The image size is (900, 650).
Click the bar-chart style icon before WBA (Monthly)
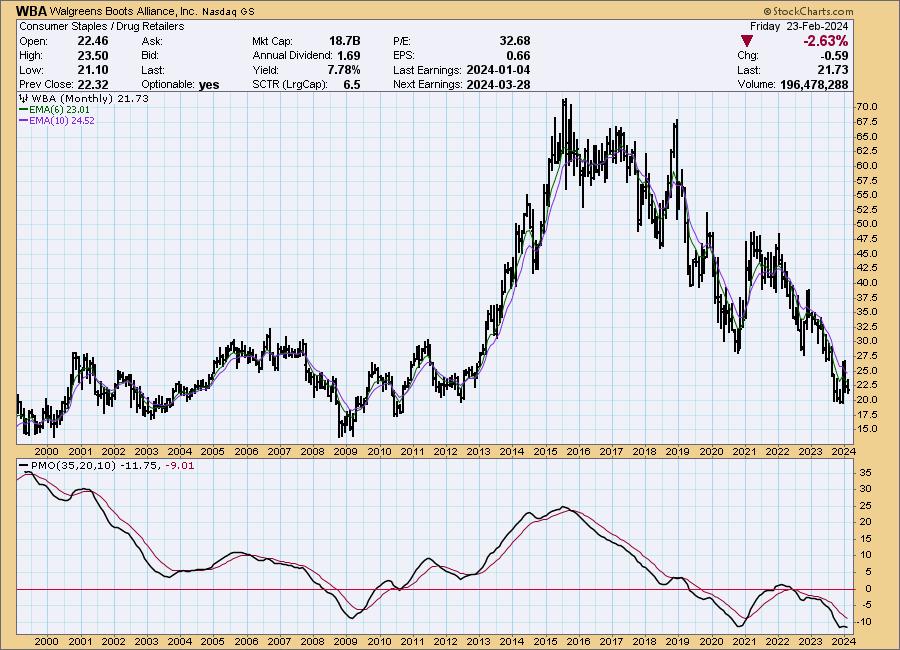[24, 98]
